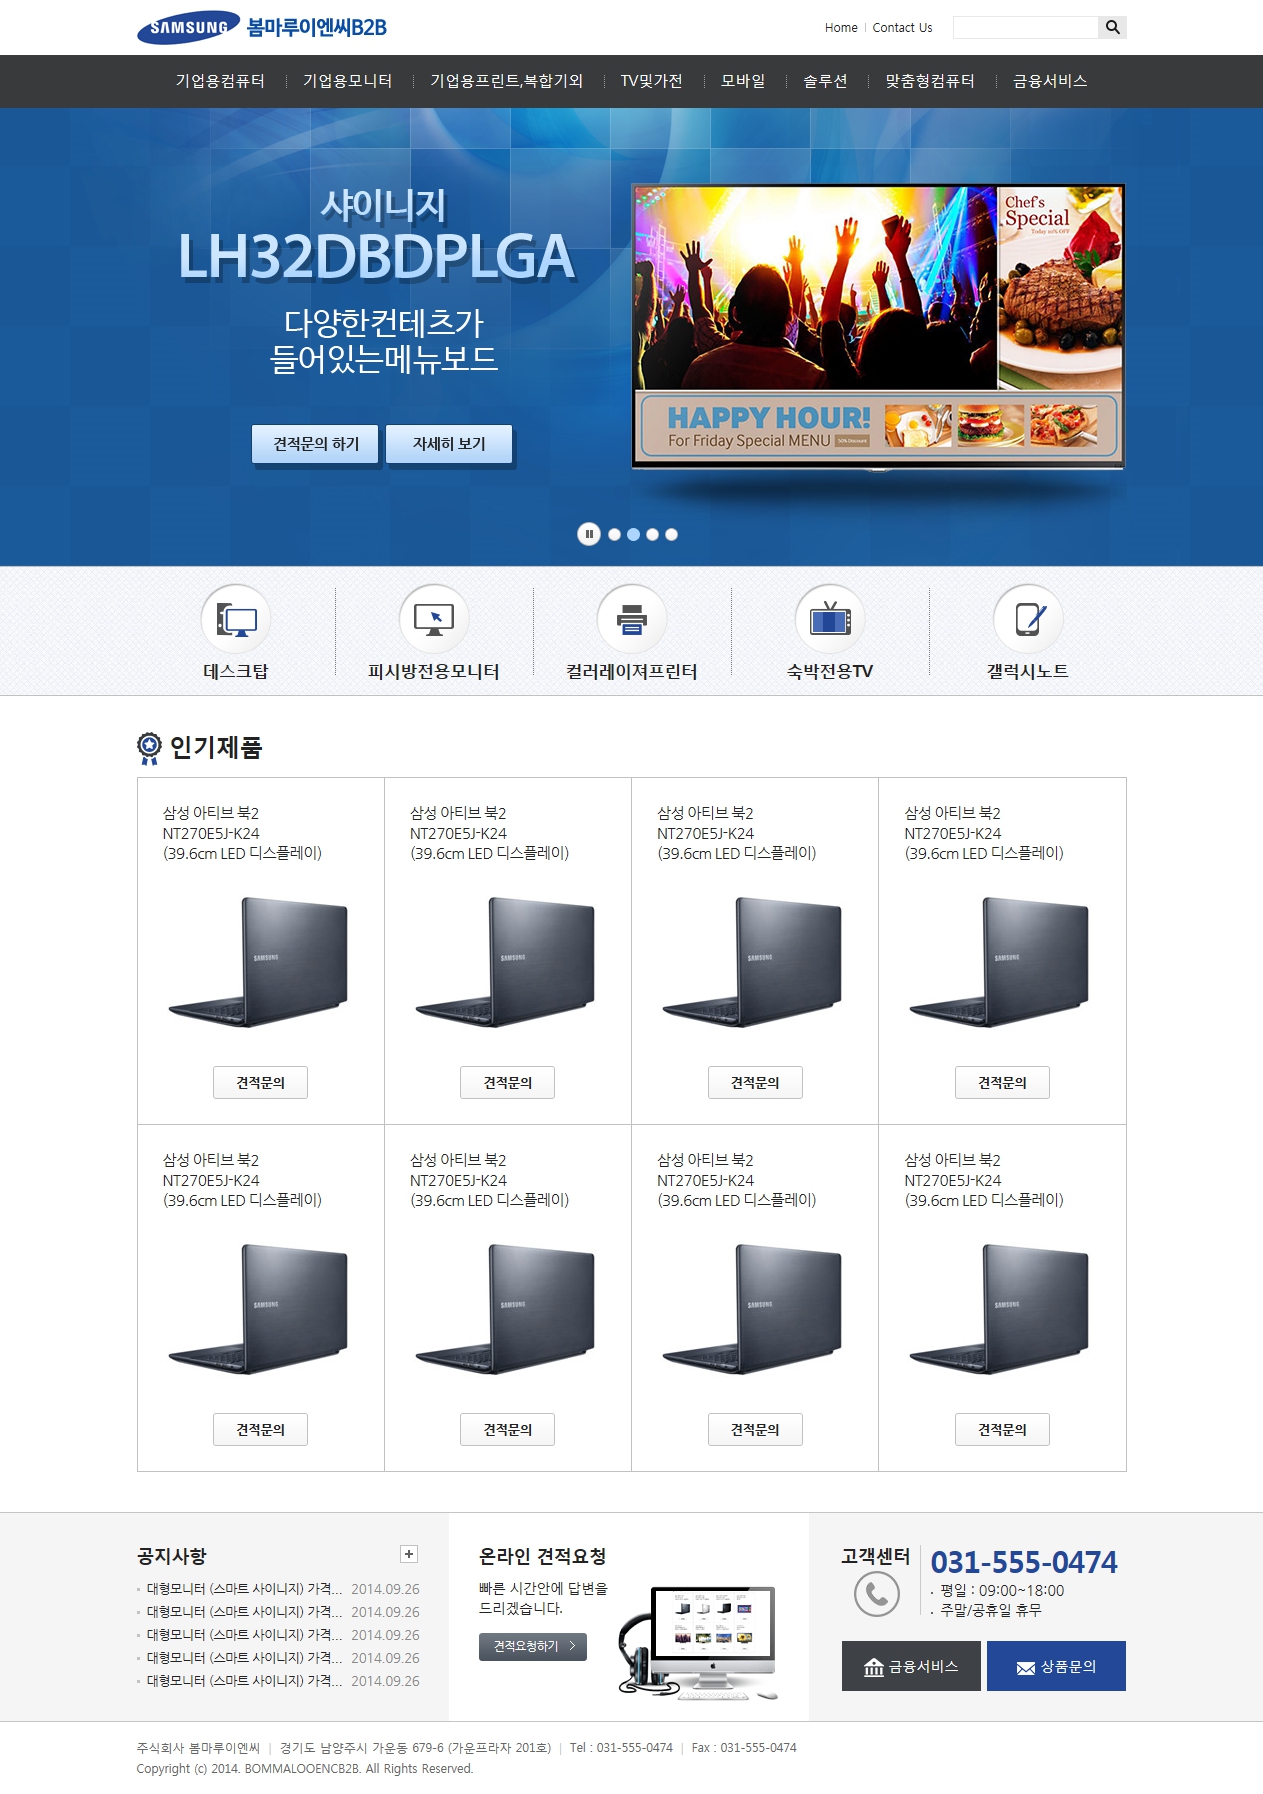Click the search magnifier icon in header
The image size is (1263, 1794).
click(1112, 27)
